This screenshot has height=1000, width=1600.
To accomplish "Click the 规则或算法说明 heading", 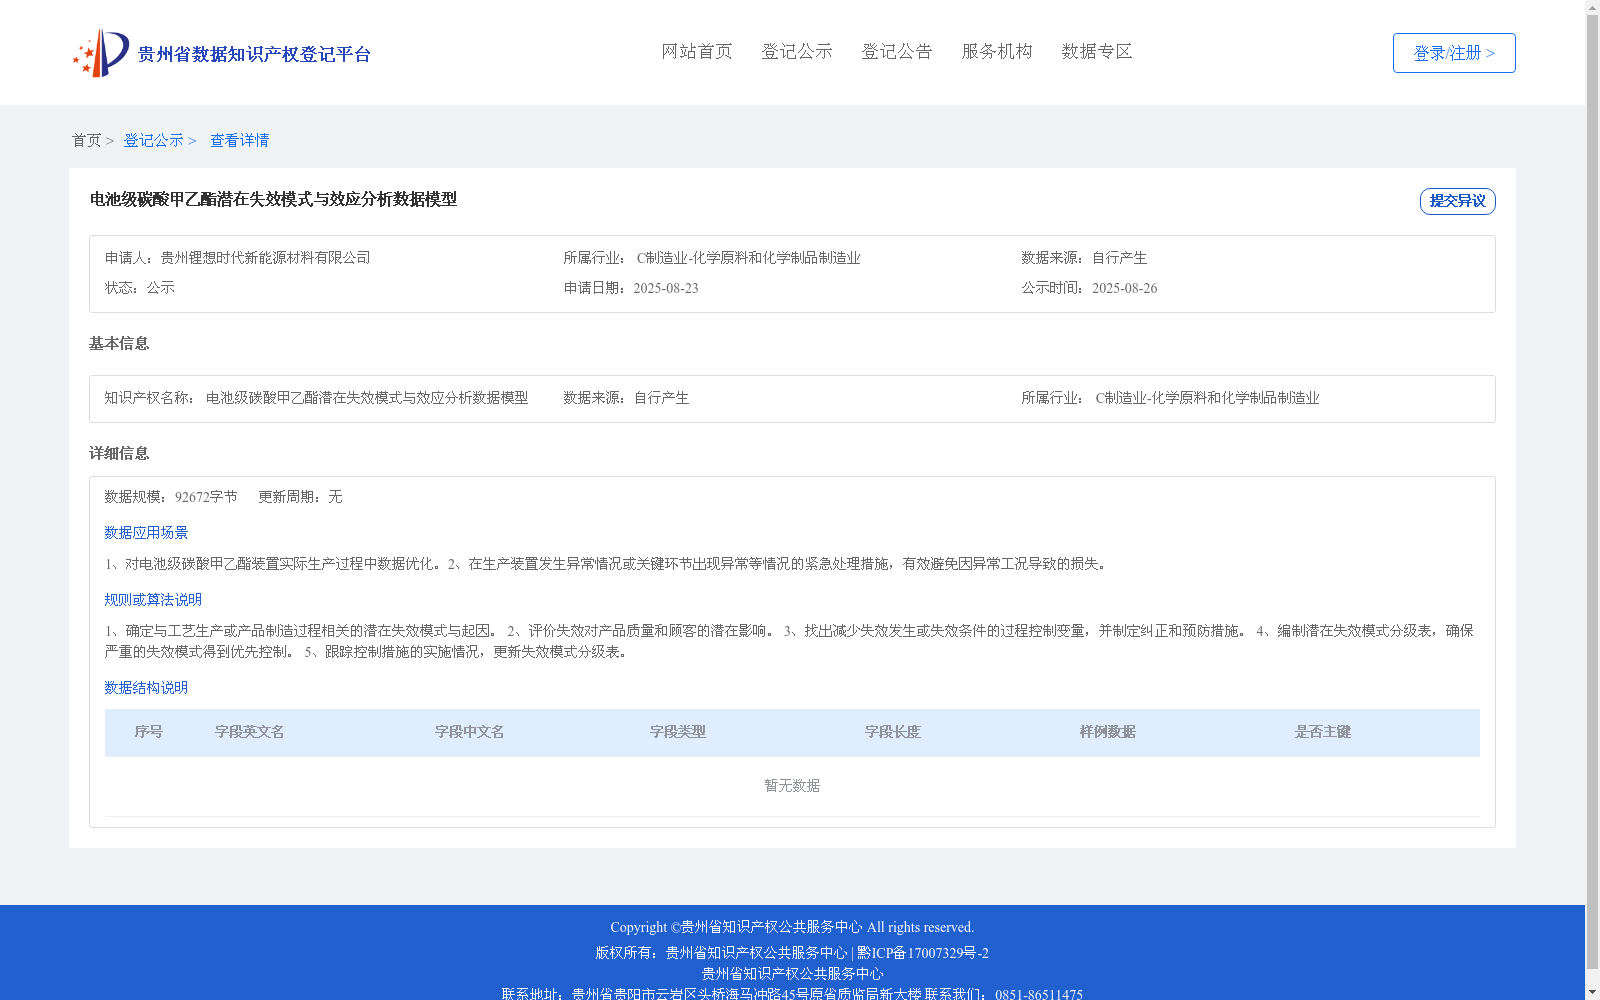I will [x=153, y=600].
